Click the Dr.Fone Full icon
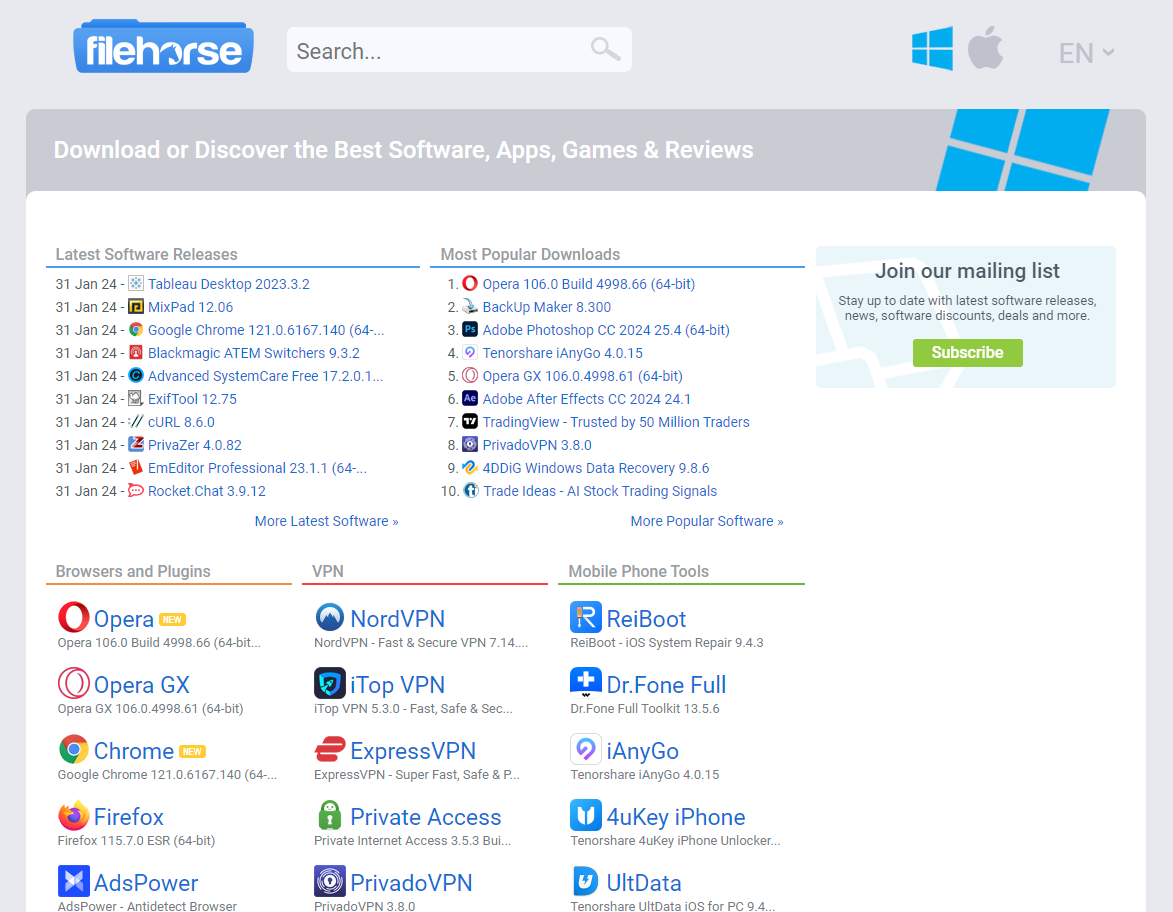This screenshot has height=912, width=1173. (x=586, y=683)
